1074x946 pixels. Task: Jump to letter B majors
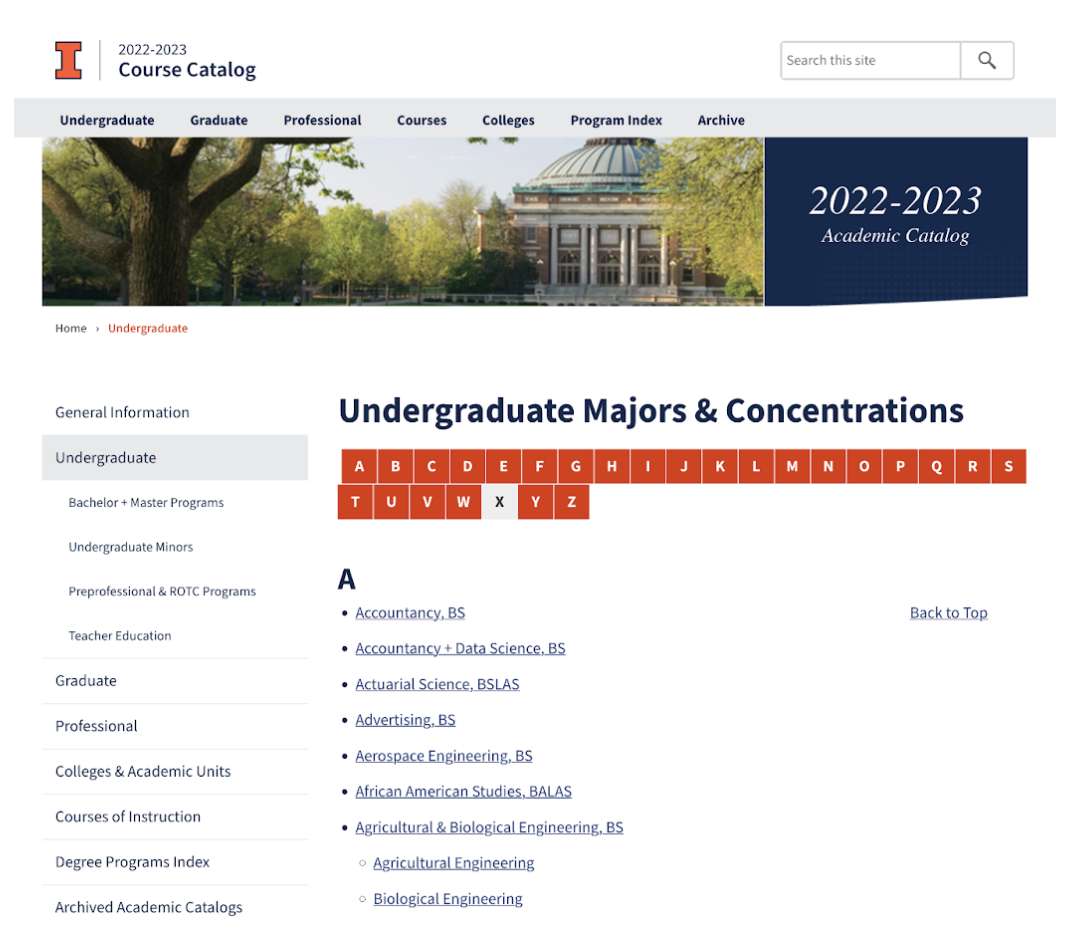[395, 466]
